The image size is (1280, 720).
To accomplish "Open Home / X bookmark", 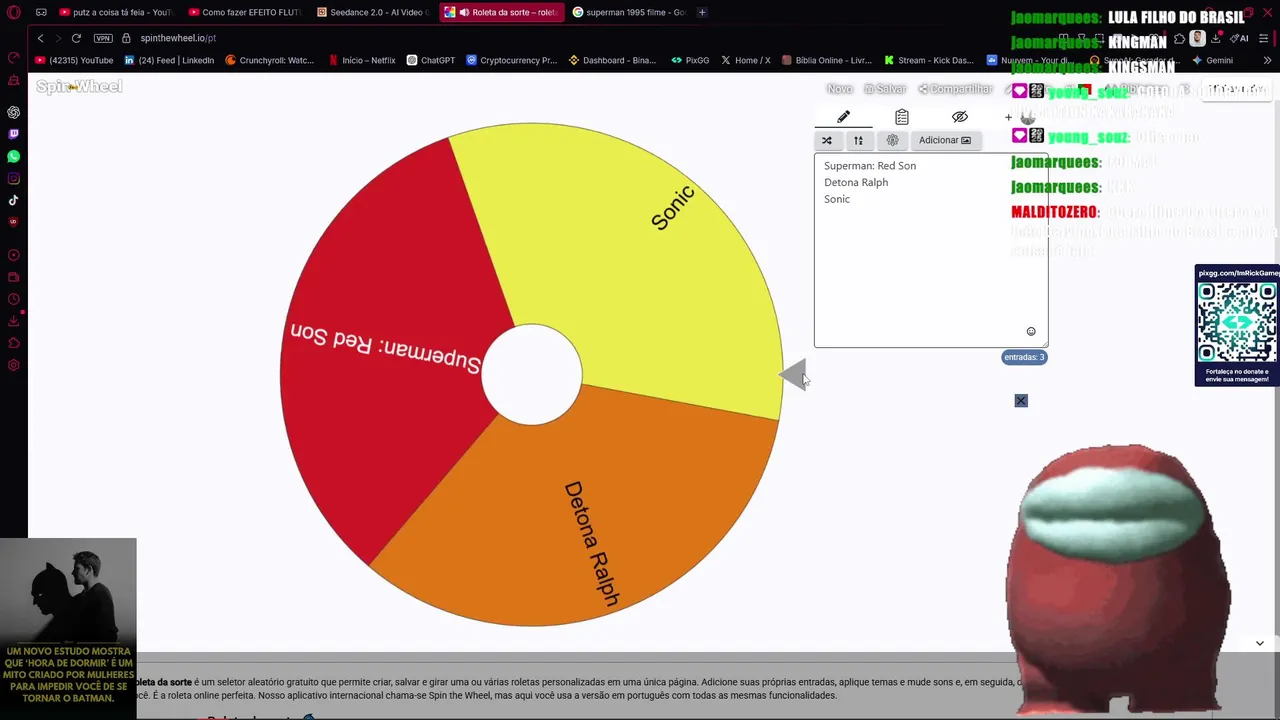I will click(746, 60).
